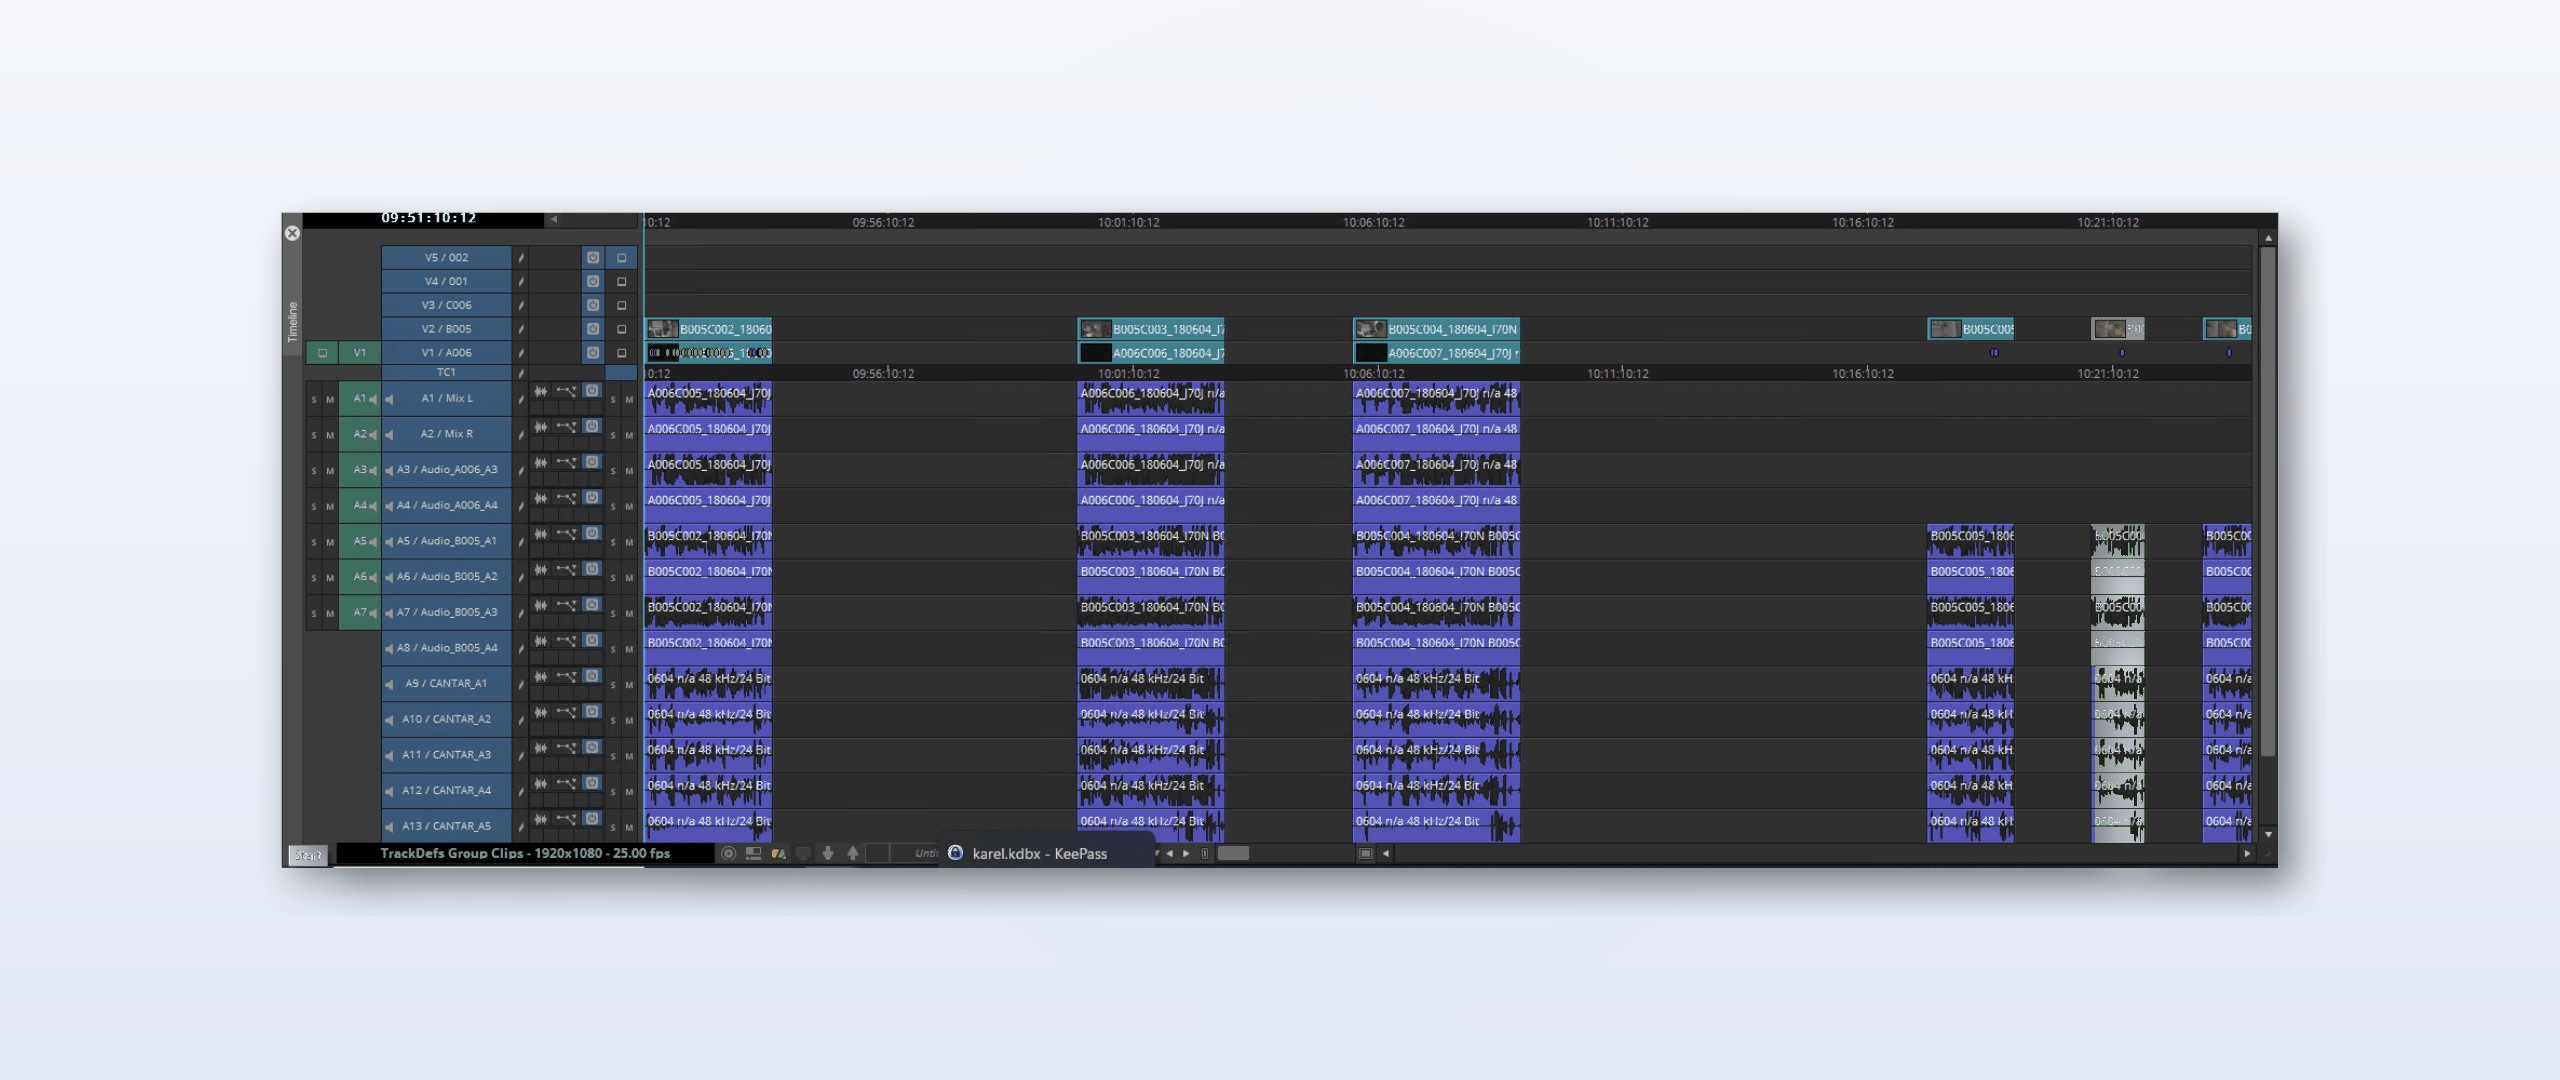
Task: Click the speaker icon beside green A6 button
Action: 374,577
